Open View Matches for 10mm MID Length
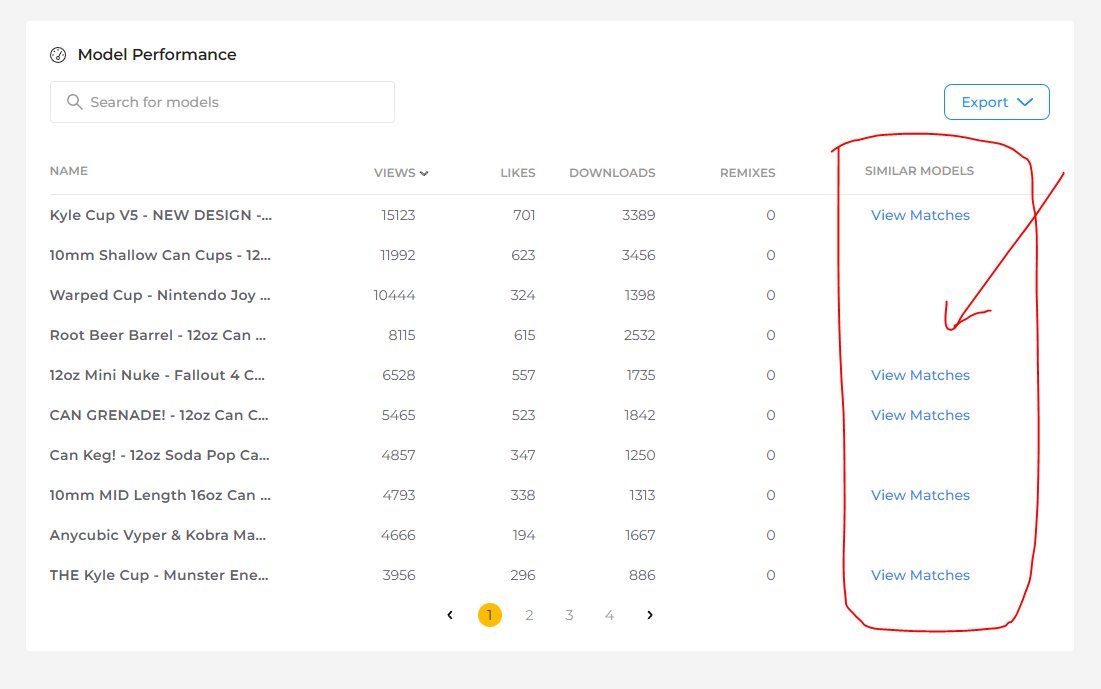Viewport: 1101px width, 689px height. 920,494
